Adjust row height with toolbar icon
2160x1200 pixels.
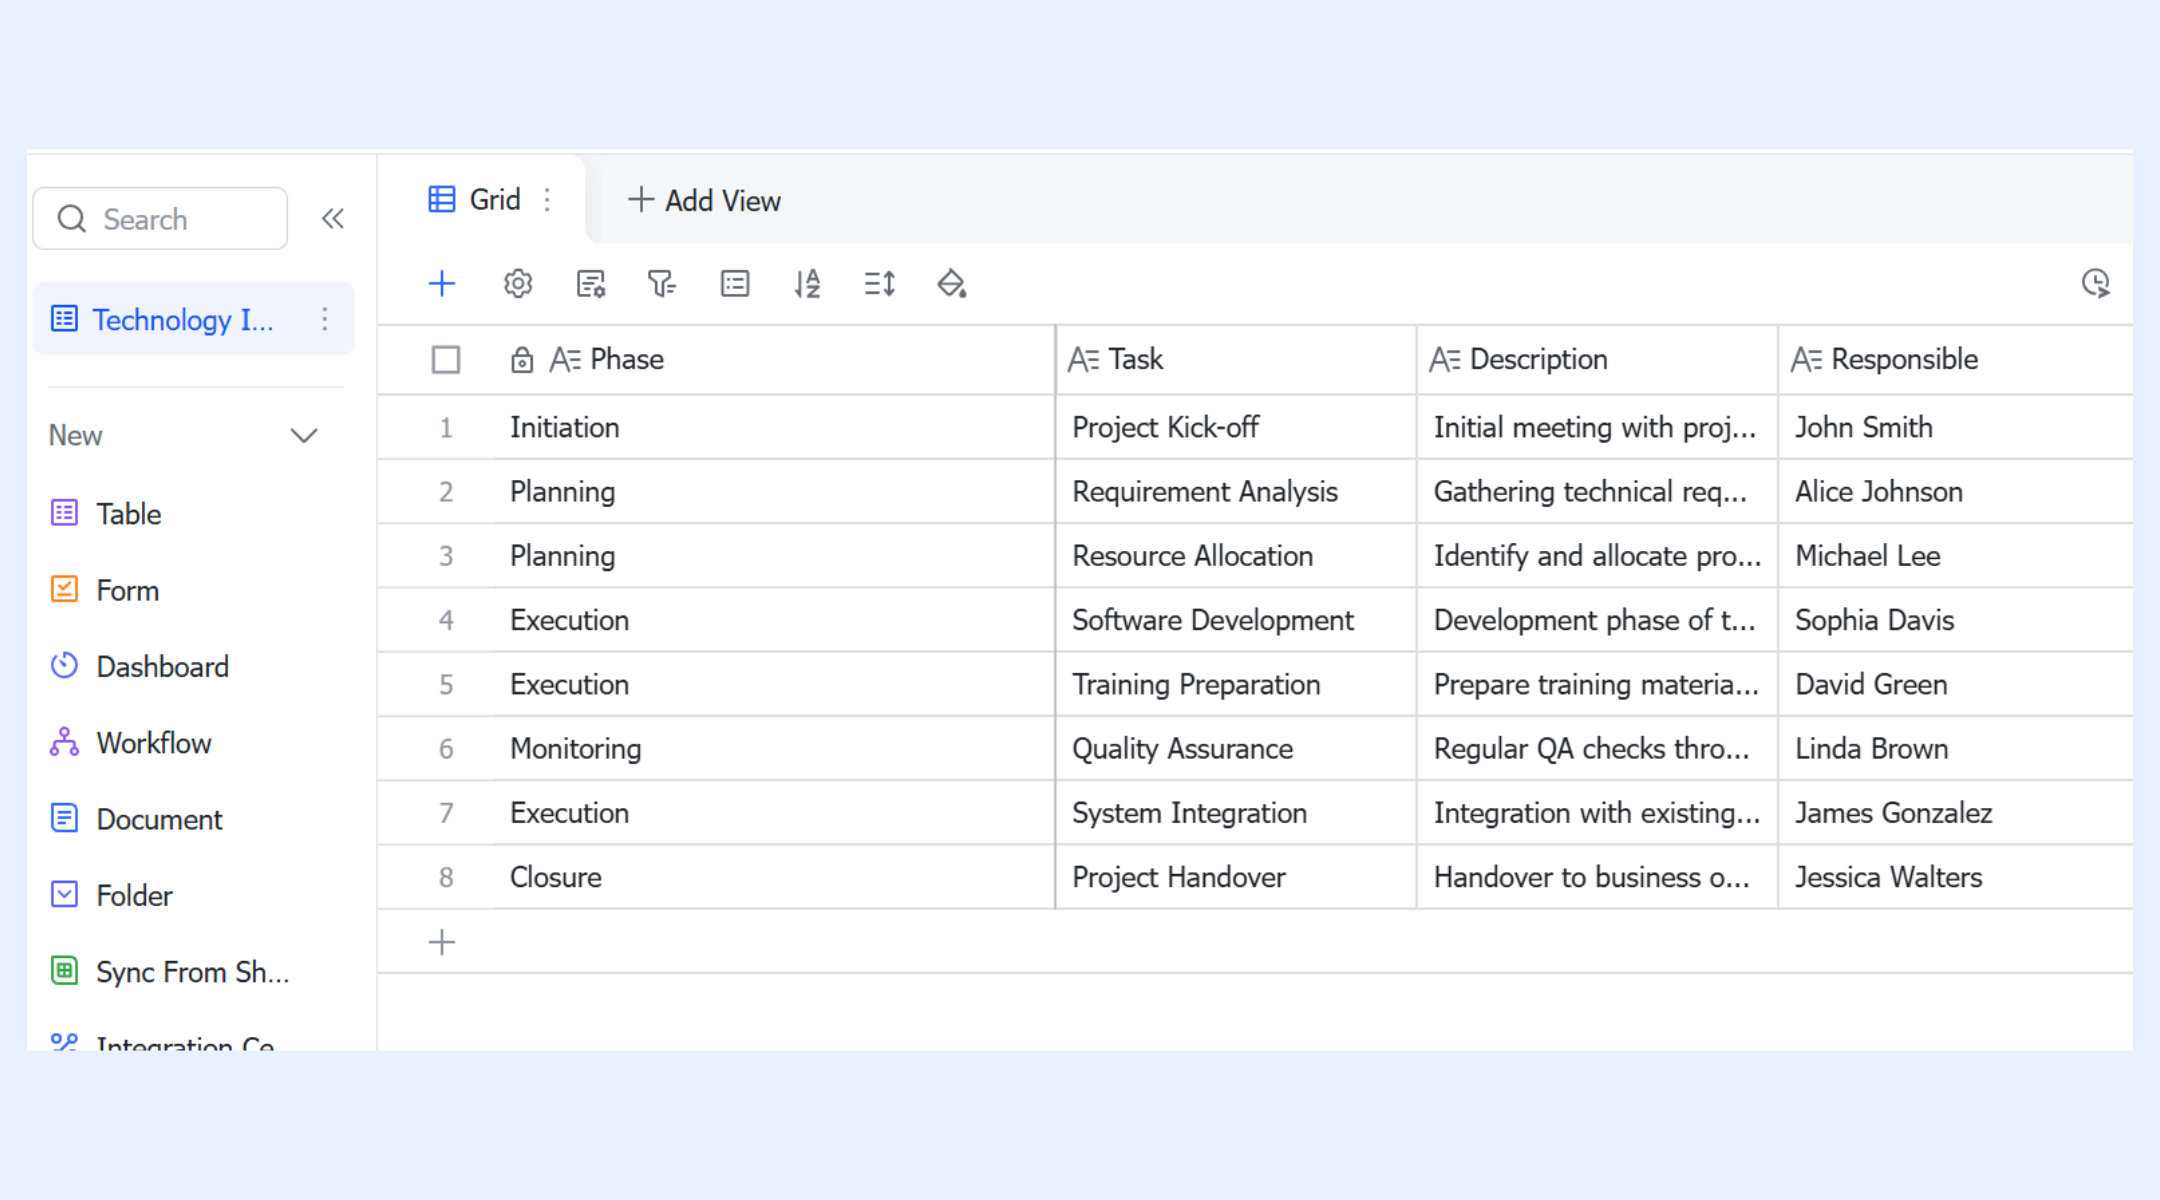tap(879, 284)
